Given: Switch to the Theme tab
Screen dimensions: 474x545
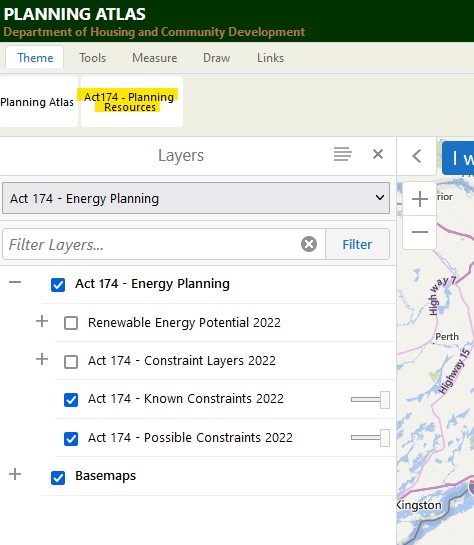Looking at the screenshot, I should click(x=35, y=58).
